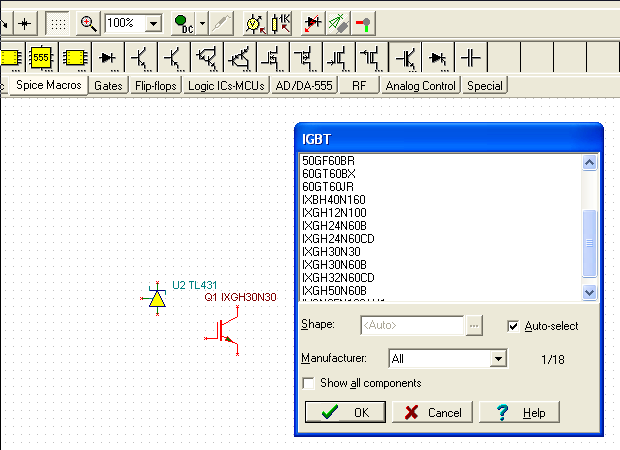The image size is (620, 450).
Task: Open the Special components tab
Action: click(x=485, y=85)
